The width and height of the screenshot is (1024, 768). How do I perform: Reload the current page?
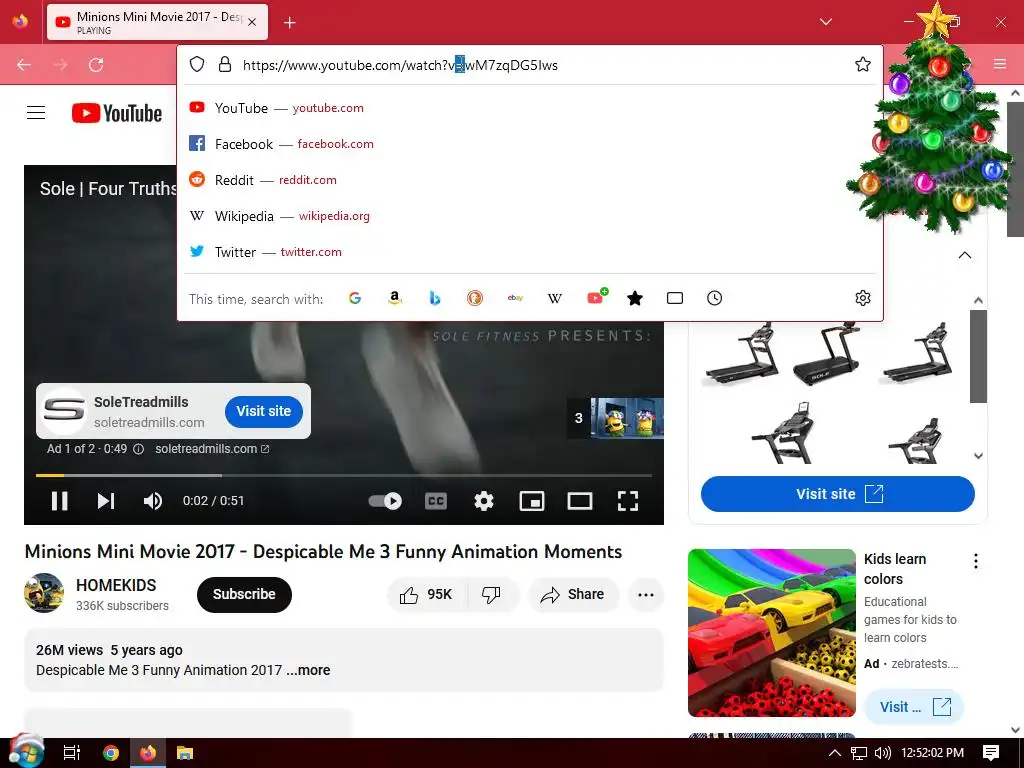click(96, 65)
